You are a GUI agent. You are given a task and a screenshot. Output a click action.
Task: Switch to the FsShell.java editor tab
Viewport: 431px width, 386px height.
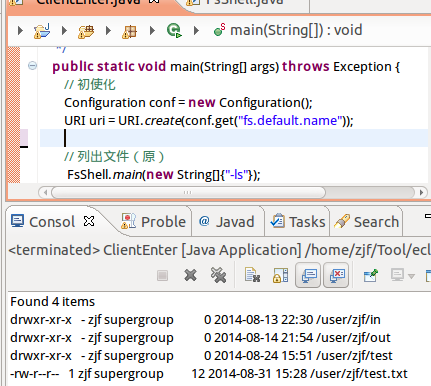pyautogui.click(x=246, y=3)
